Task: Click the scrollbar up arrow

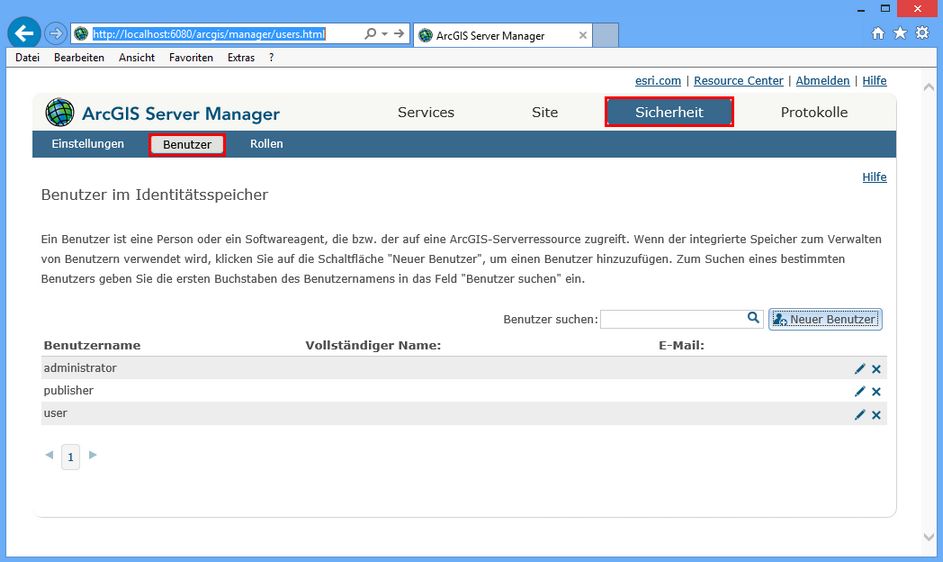Action: (x=929, y=87)
